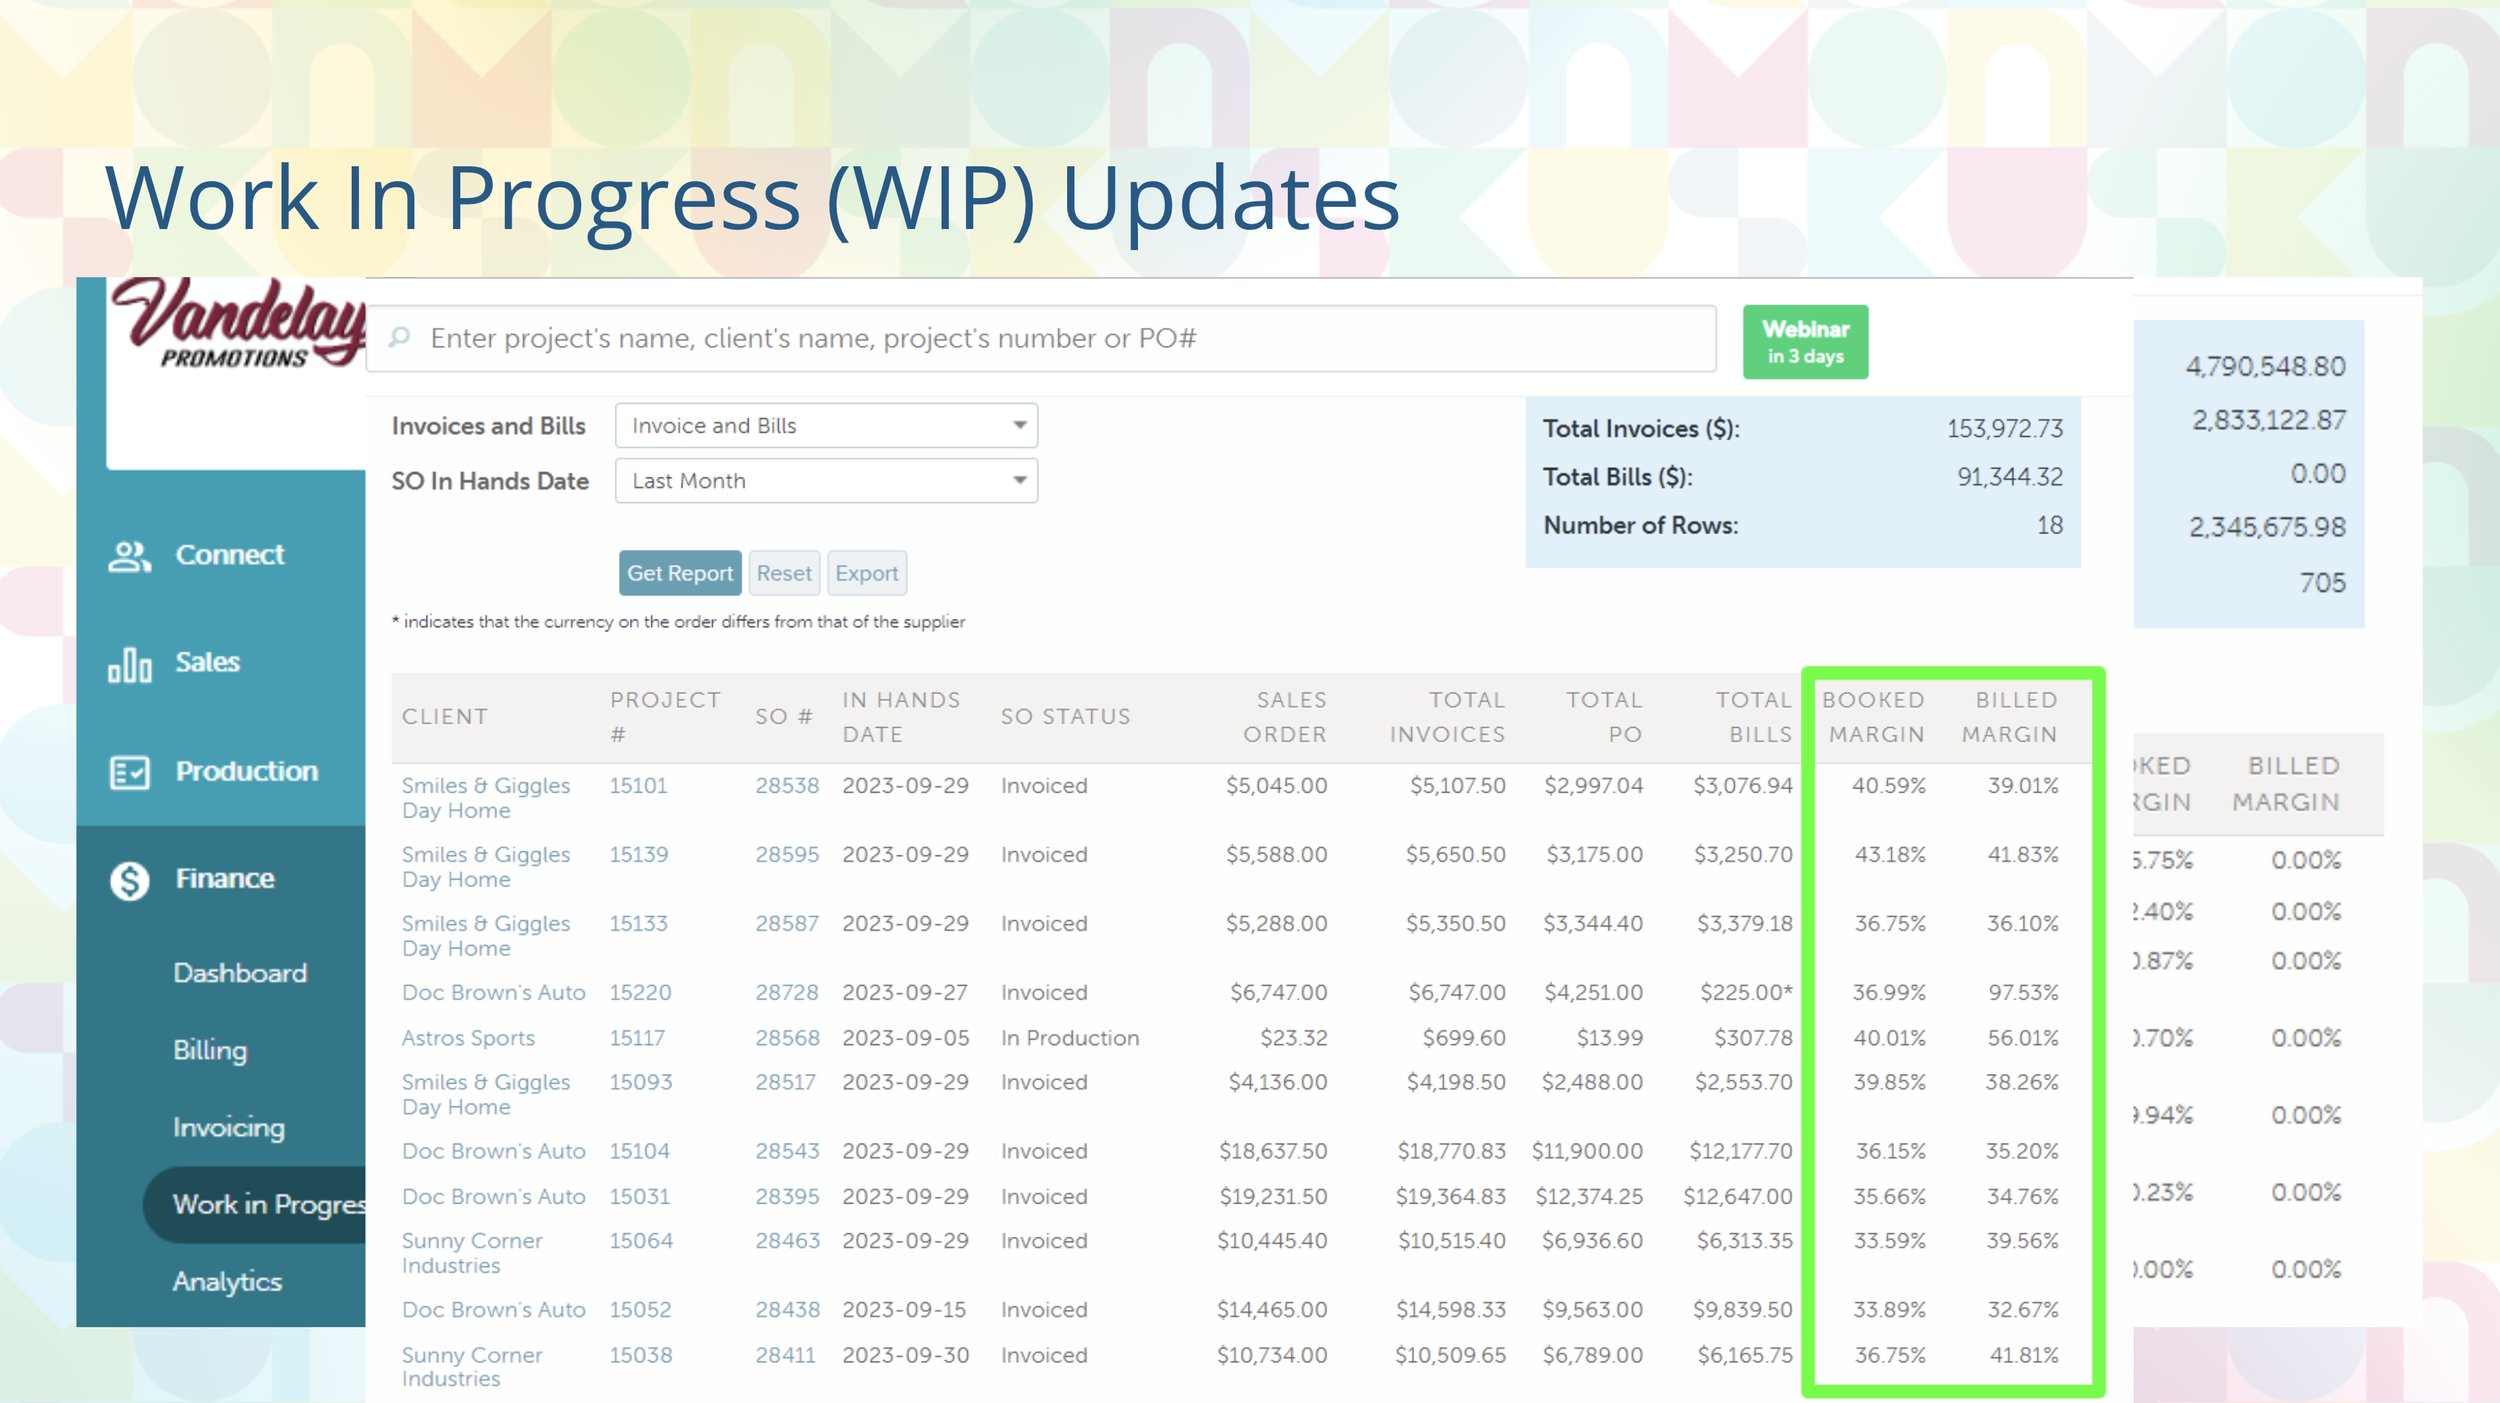
Task: Click the magnifier icon in the search bar
Action: [x=399, y=338]
